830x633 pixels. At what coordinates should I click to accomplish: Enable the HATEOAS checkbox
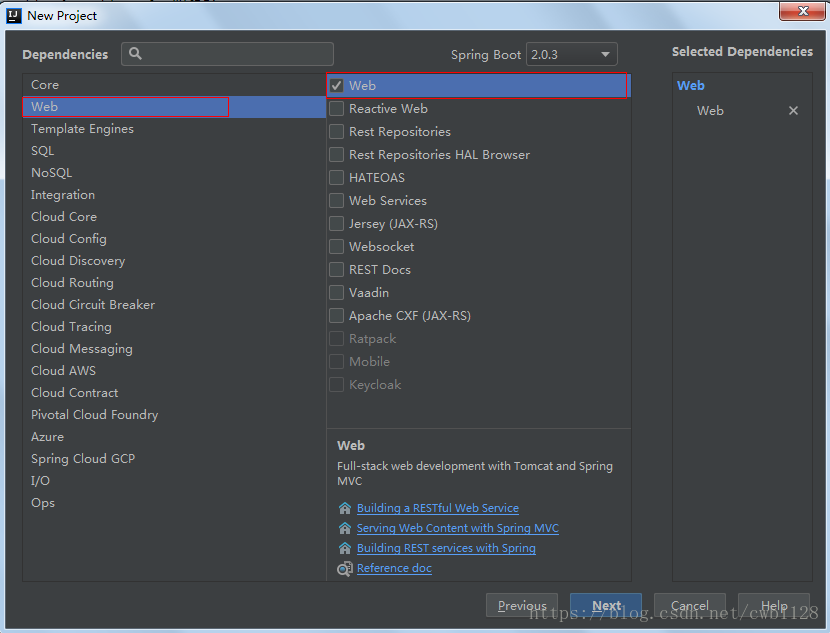(x=337, y=178)
